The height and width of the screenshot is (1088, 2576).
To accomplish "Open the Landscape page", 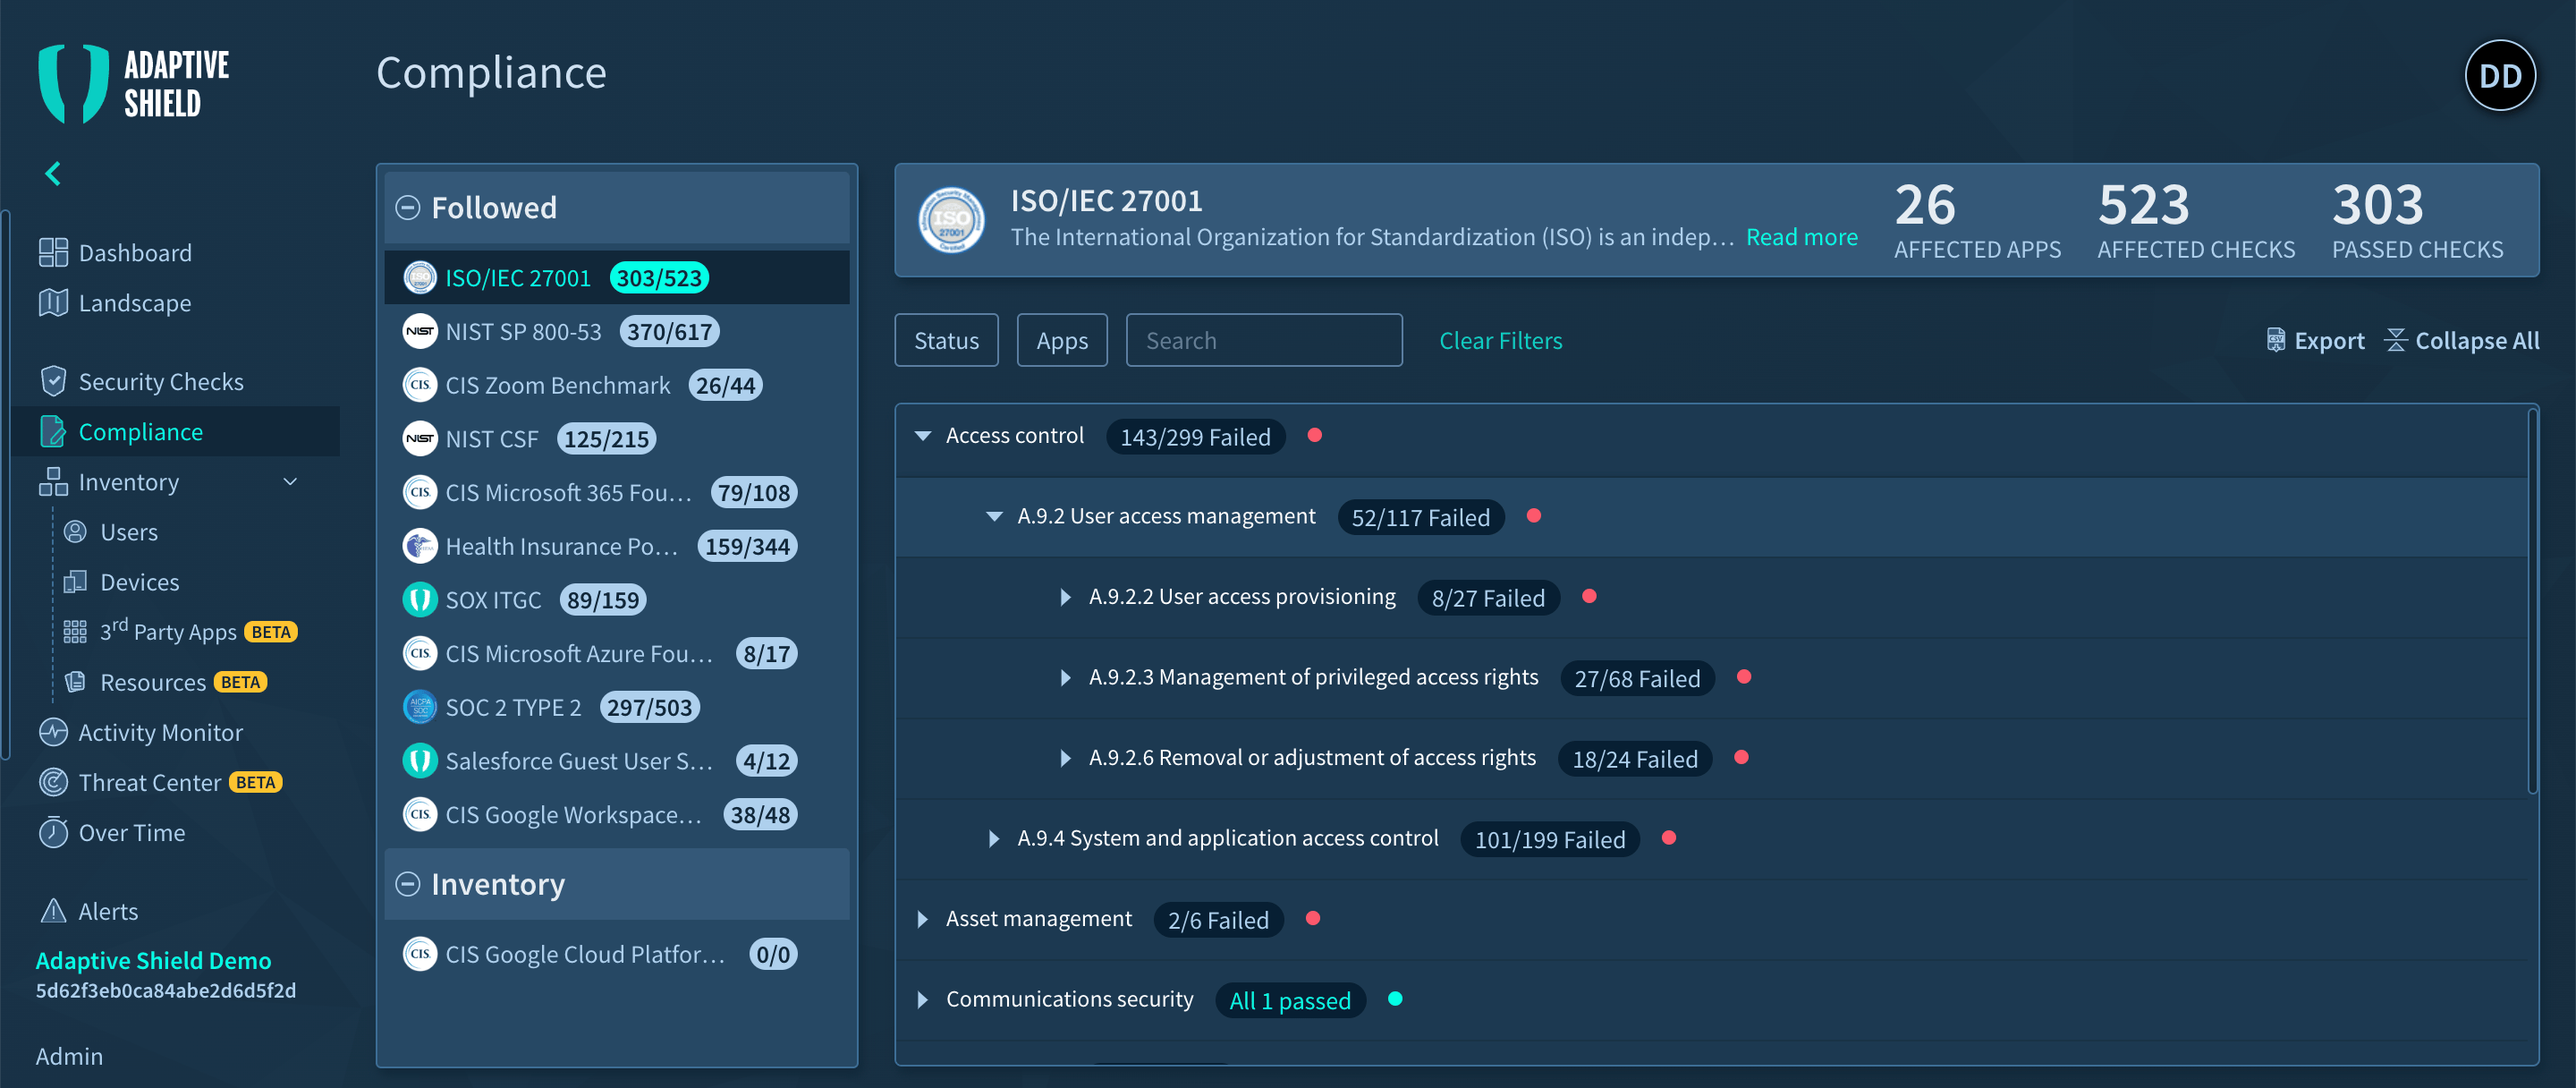I will click(x=135, y=303).
